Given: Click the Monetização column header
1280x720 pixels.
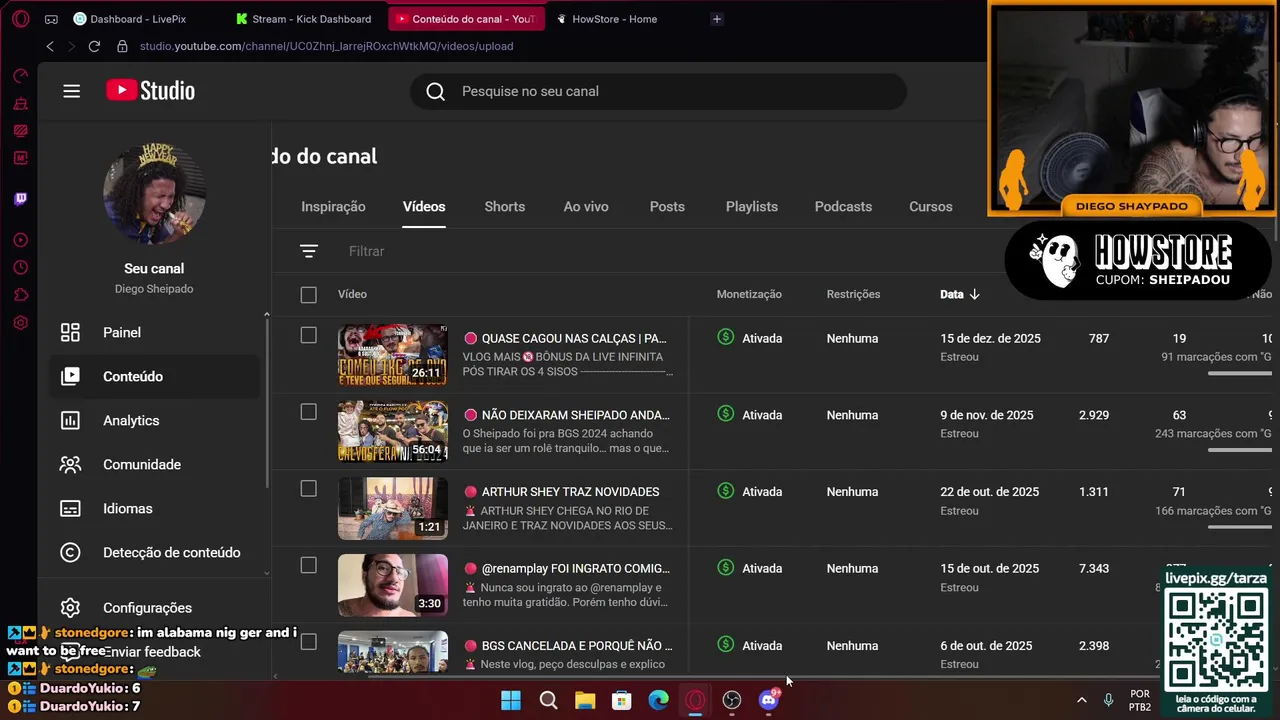Looking at the screenshot, I should [749, 294].
